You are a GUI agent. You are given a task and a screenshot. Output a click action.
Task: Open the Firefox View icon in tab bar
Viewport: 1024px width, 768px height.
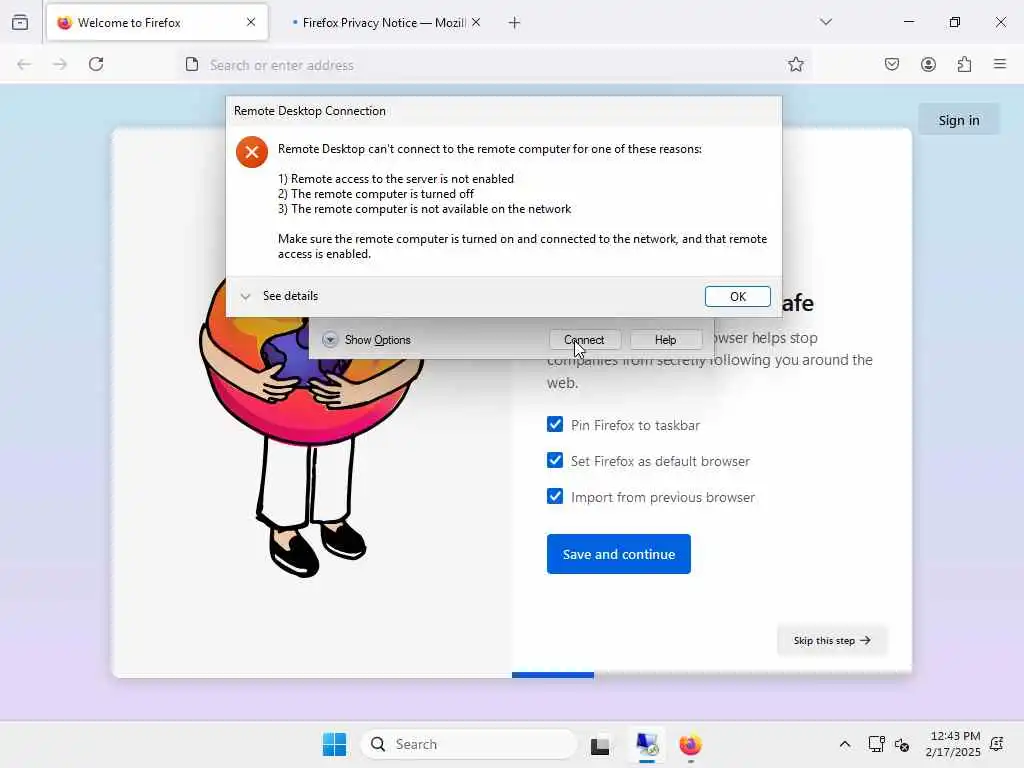[x=20, y=22]
